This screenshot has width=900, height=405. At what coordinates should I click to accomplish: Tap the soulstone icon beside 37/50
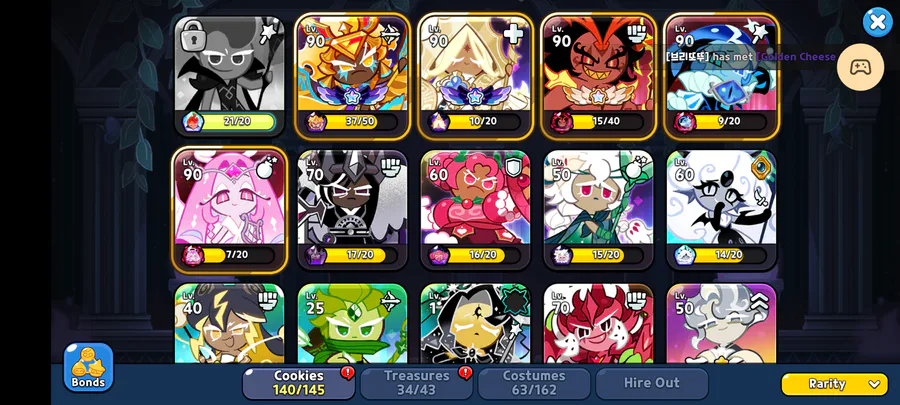point(316,122)
